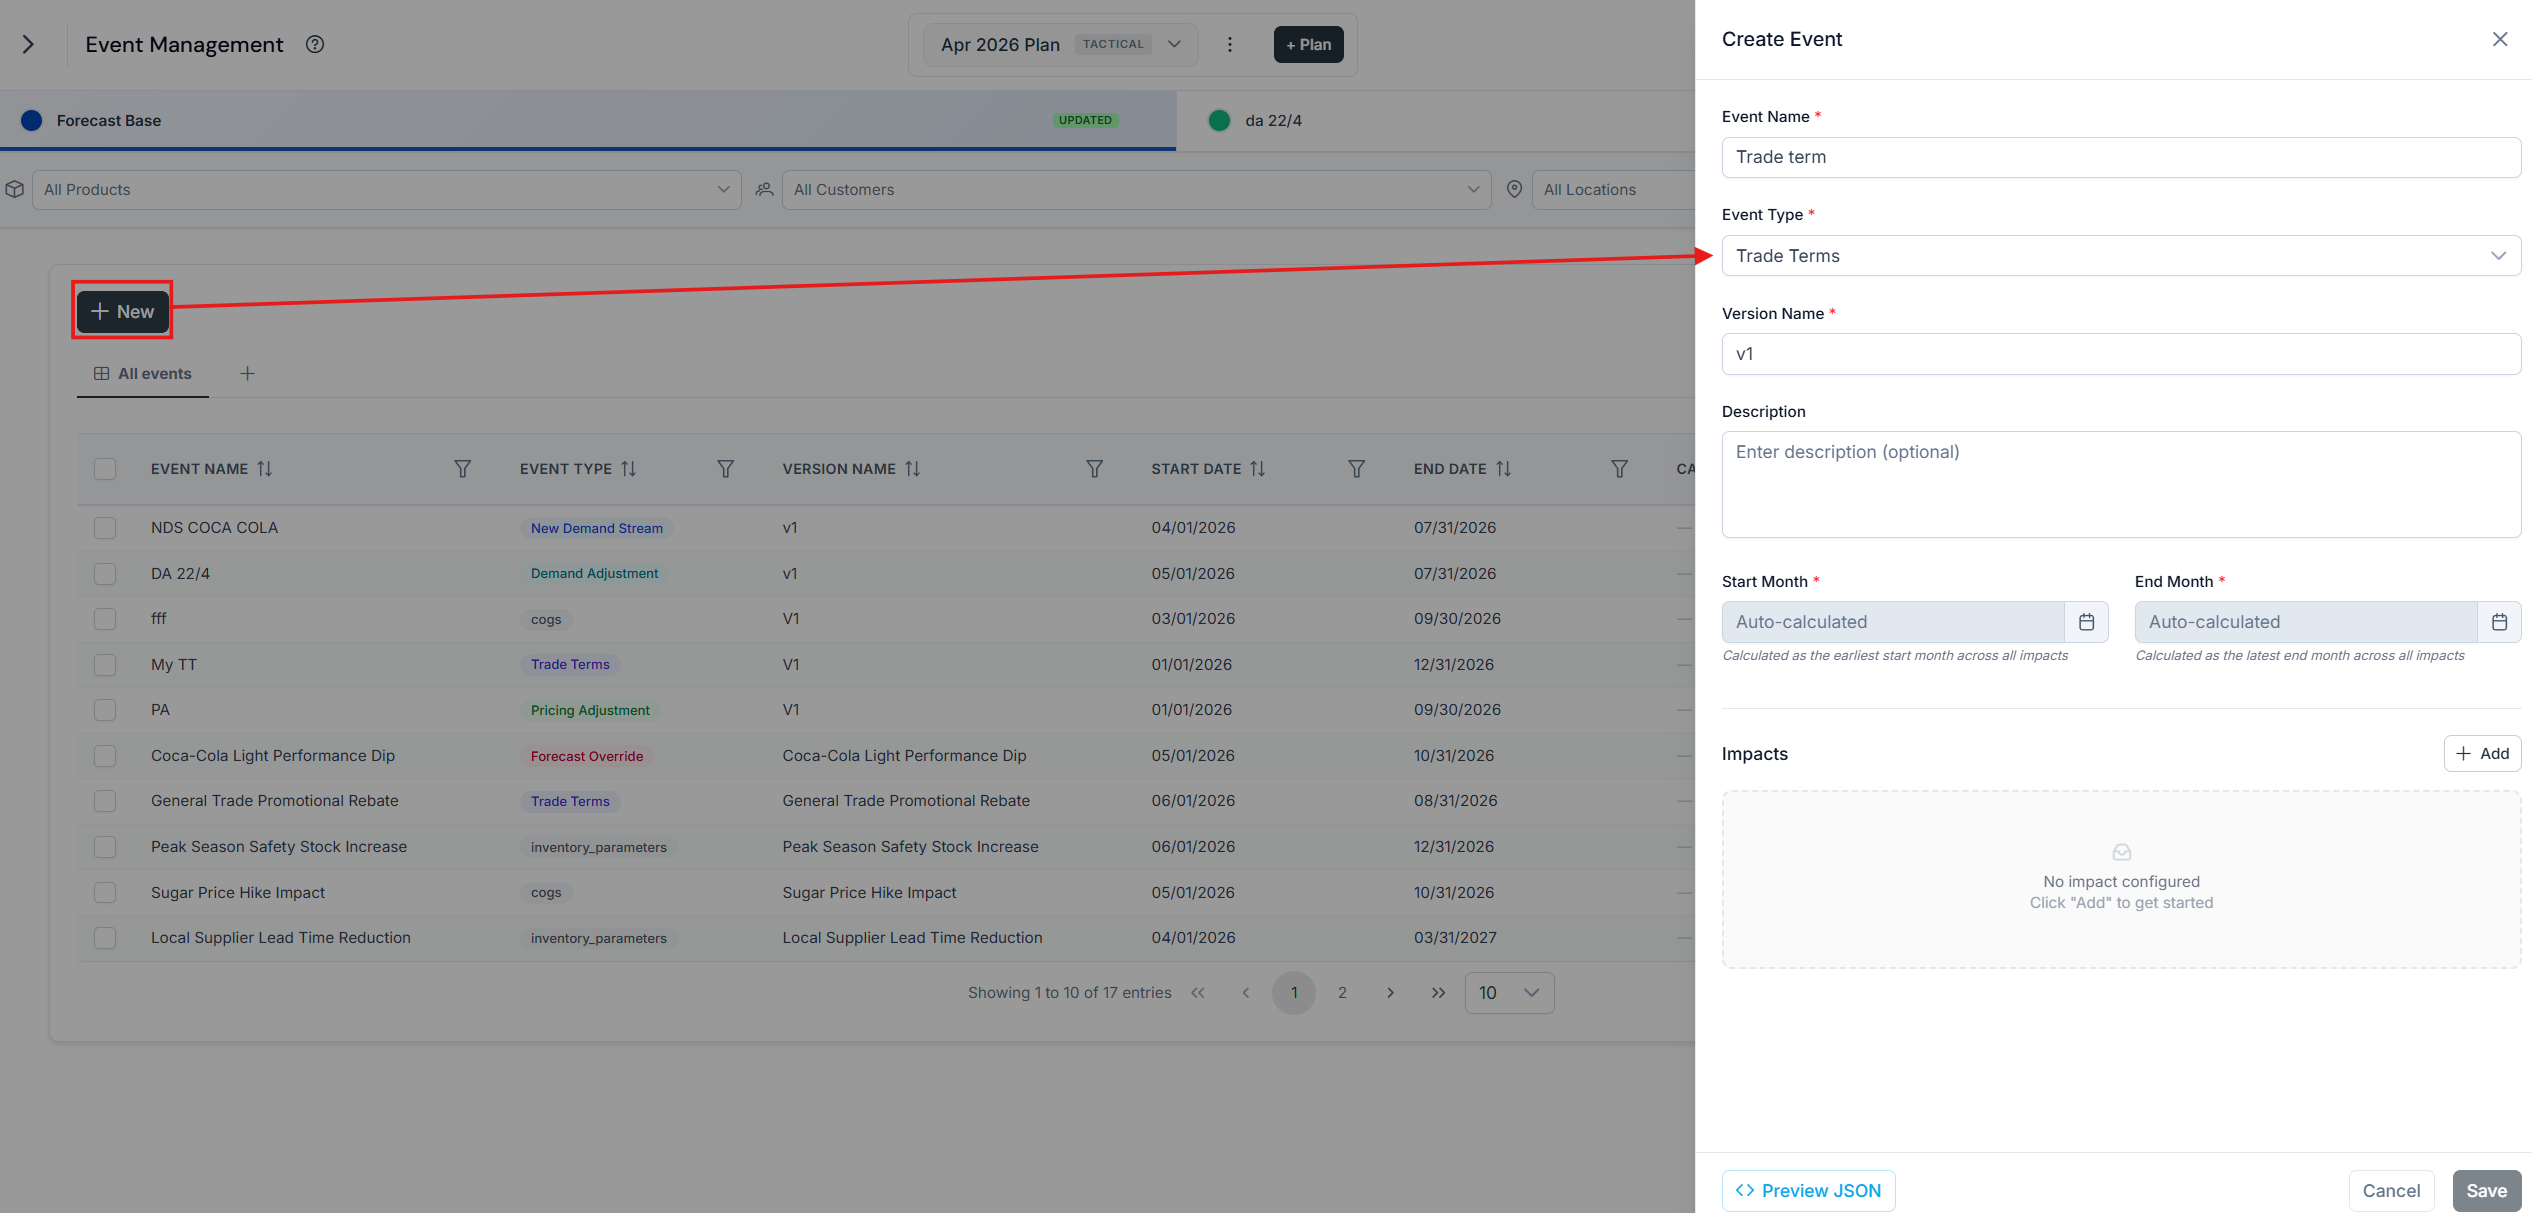Open the All Customers filter dropdown
Screen dimensions: 2532x1213
[1136, 190]
